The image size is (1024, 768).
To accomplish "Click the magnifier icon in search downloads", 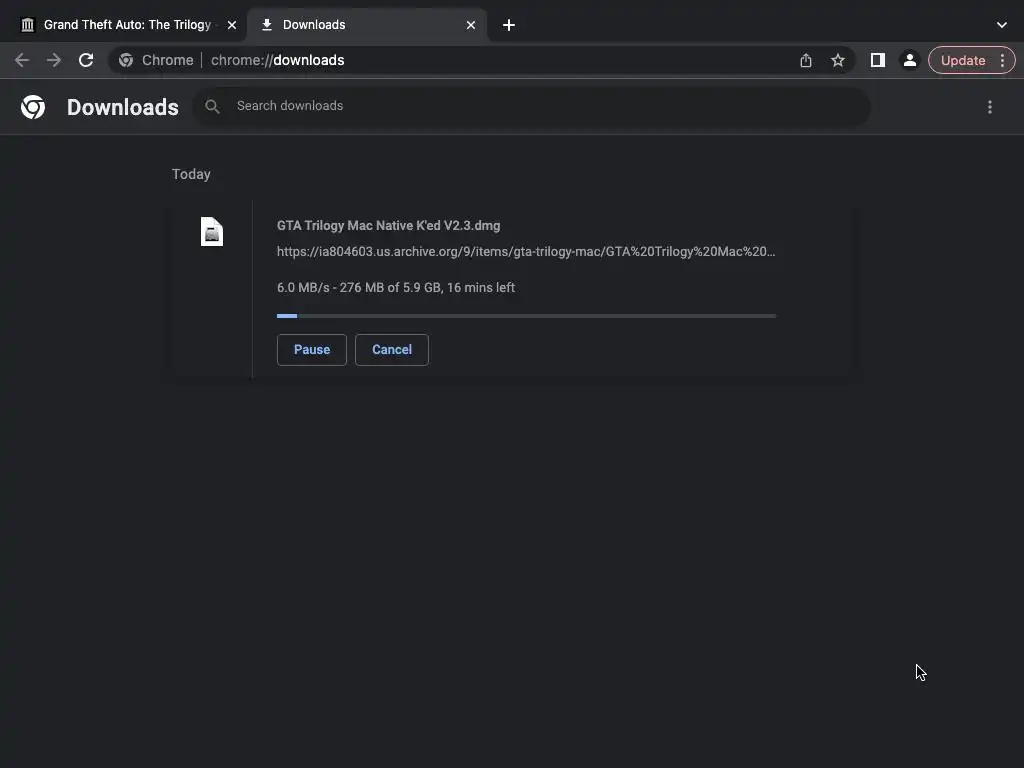I will click(212, 106).
